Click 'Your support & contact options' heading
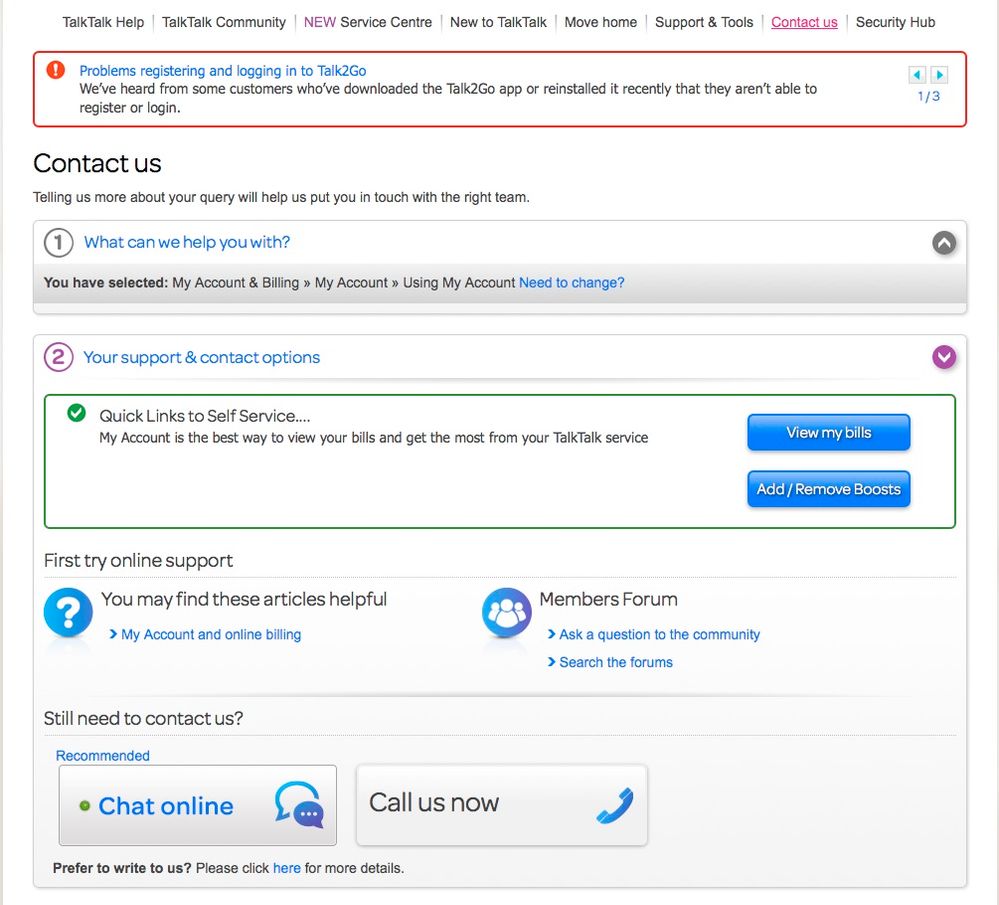999x905 pixels. (201, 358)
